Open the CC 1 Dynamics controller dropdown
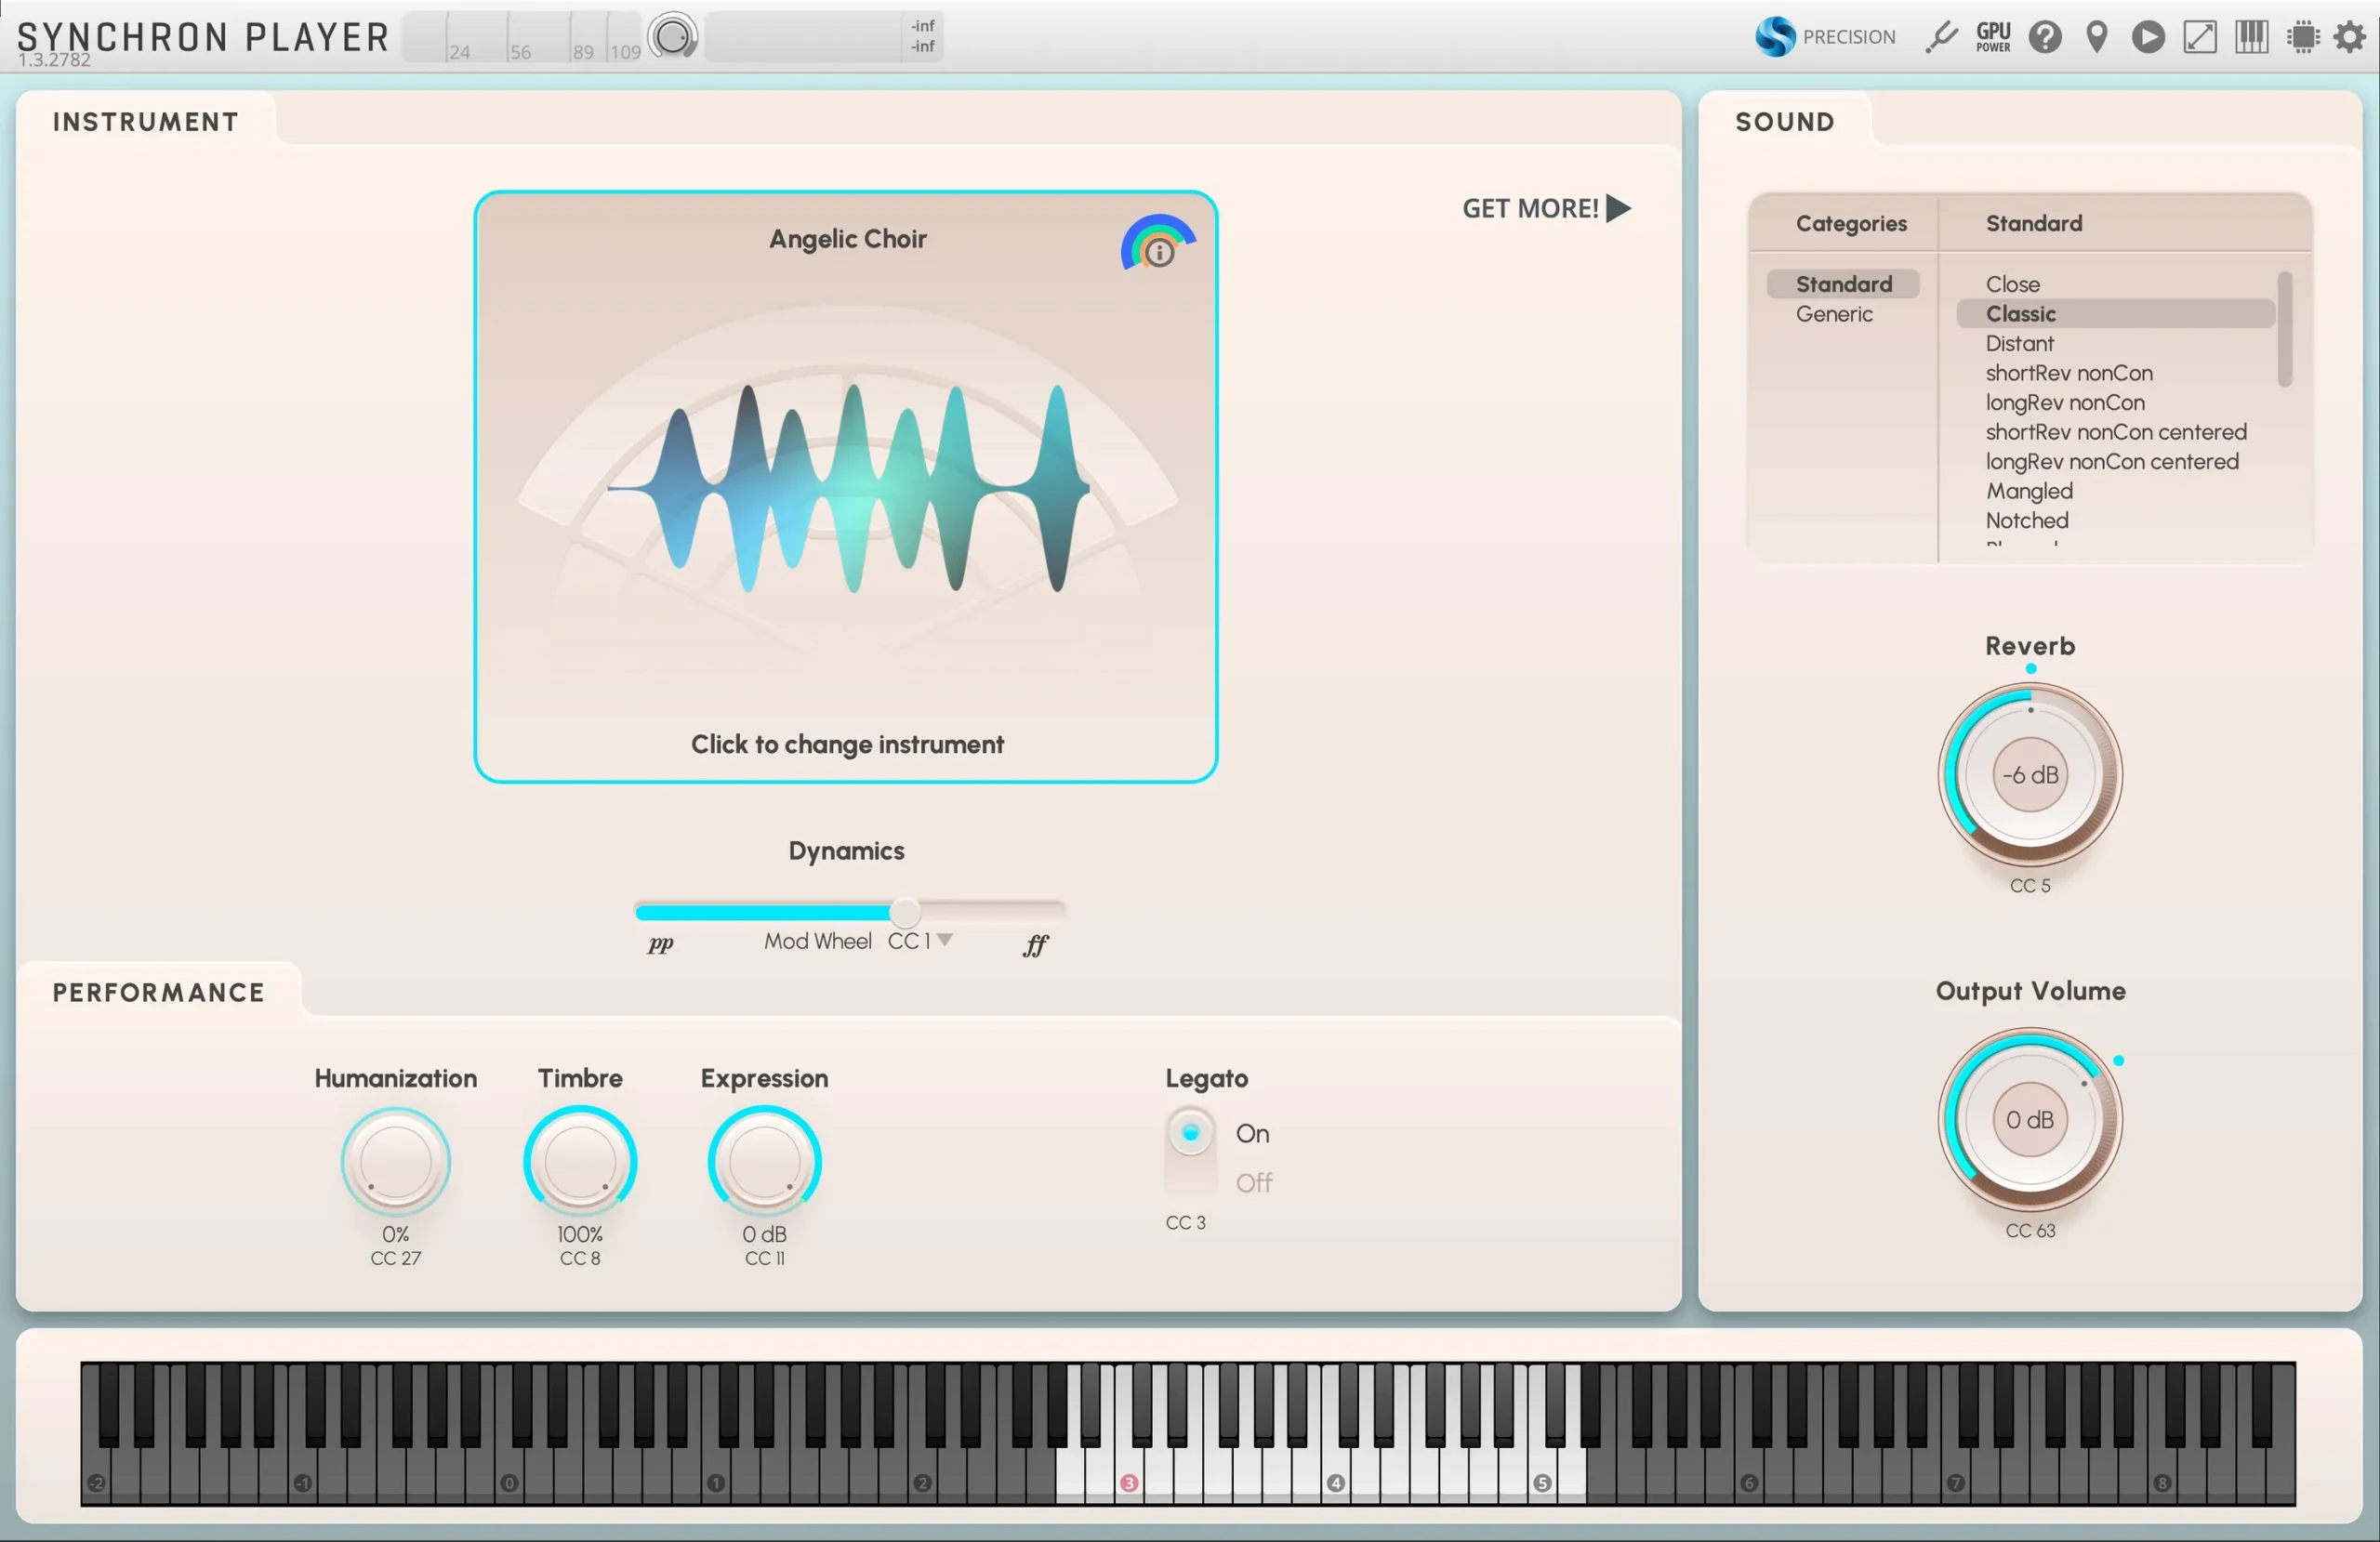This screenshot has height=1542, width=2380. tap(944, 940)
